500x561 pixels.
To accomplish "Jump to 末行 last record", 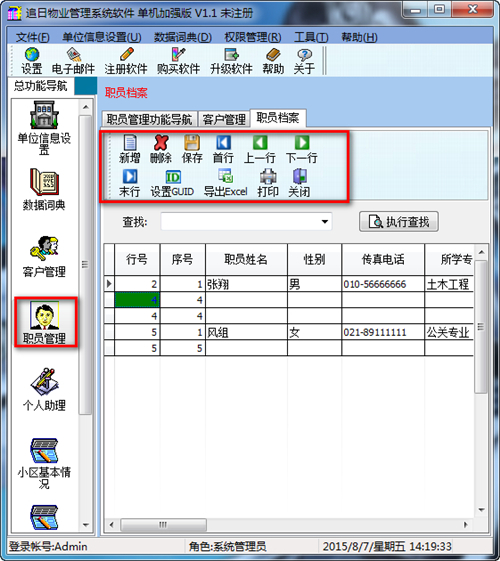I will coord(129,183).
